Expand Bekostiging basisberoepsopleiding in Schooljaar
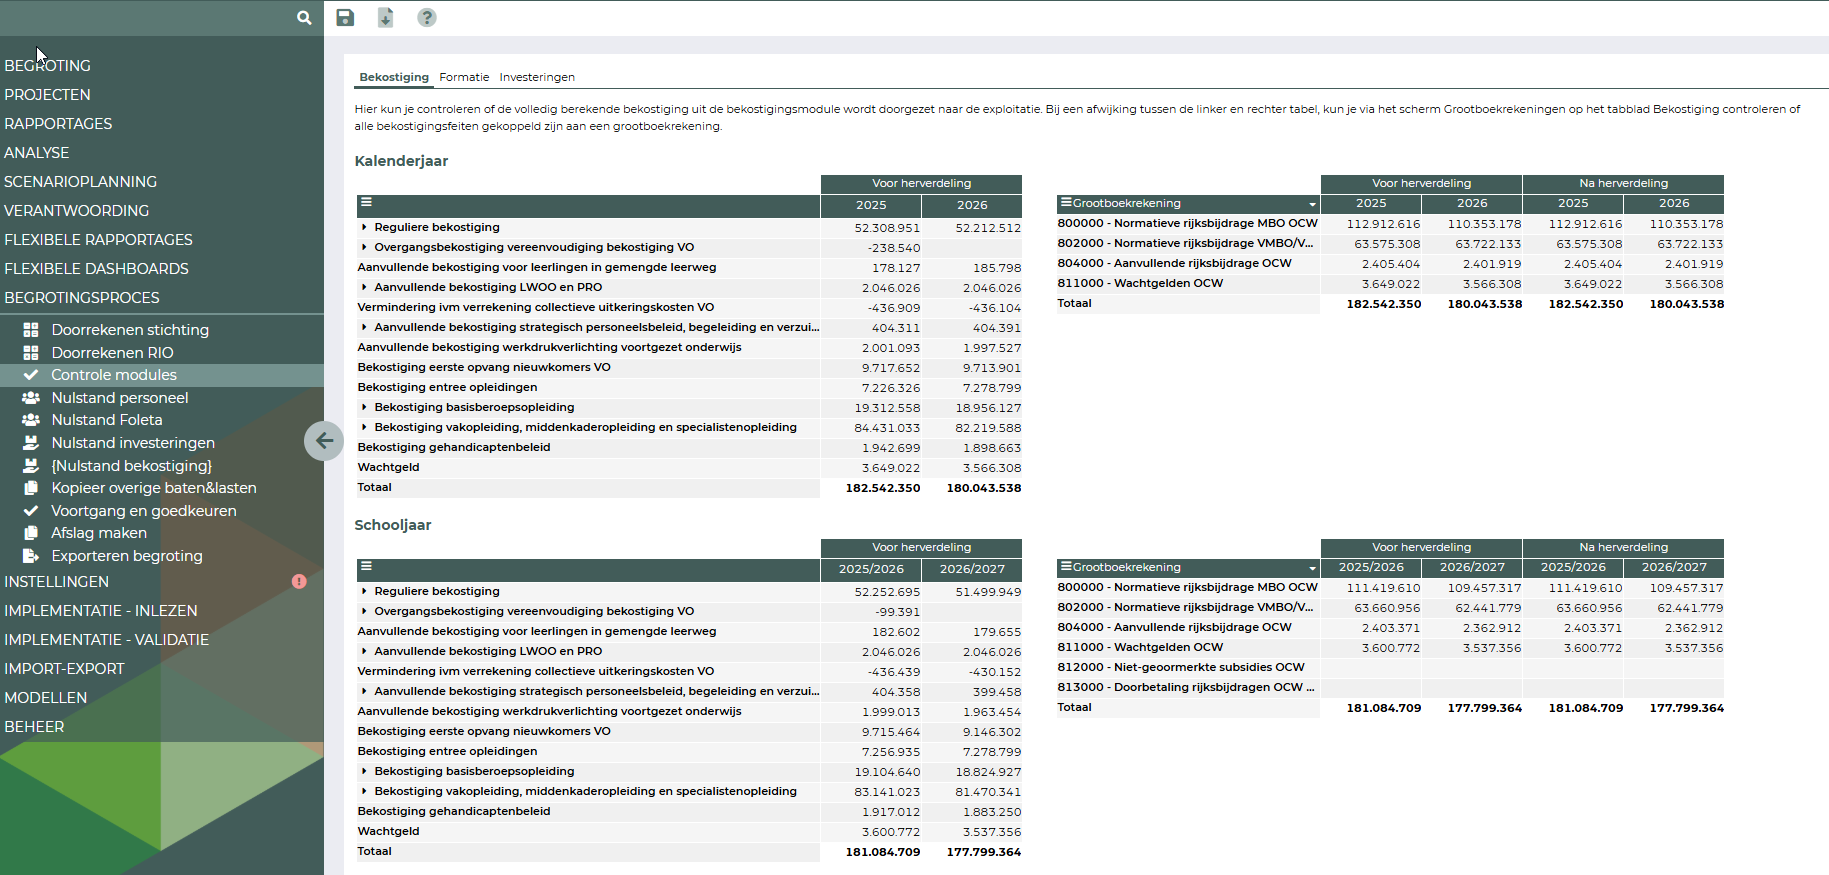 [x=364, y=772]
